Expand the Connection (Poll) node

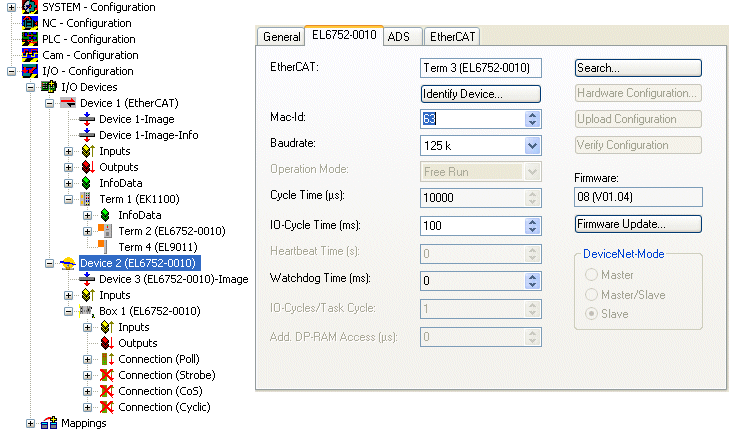[88, 359]
